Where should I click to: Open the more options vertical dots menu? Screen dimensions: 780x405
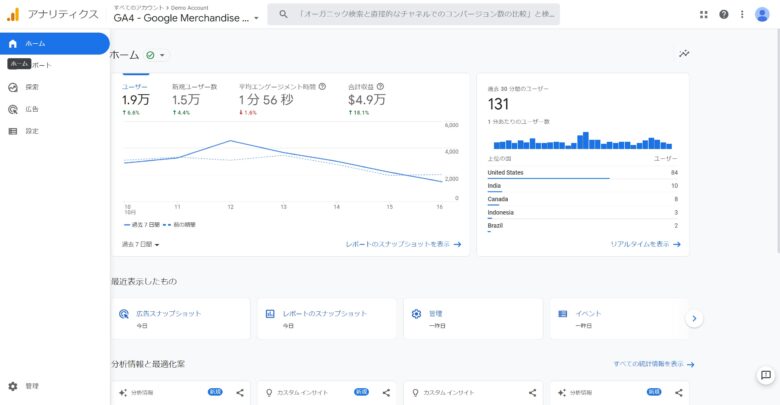click(x=742, y=14)
